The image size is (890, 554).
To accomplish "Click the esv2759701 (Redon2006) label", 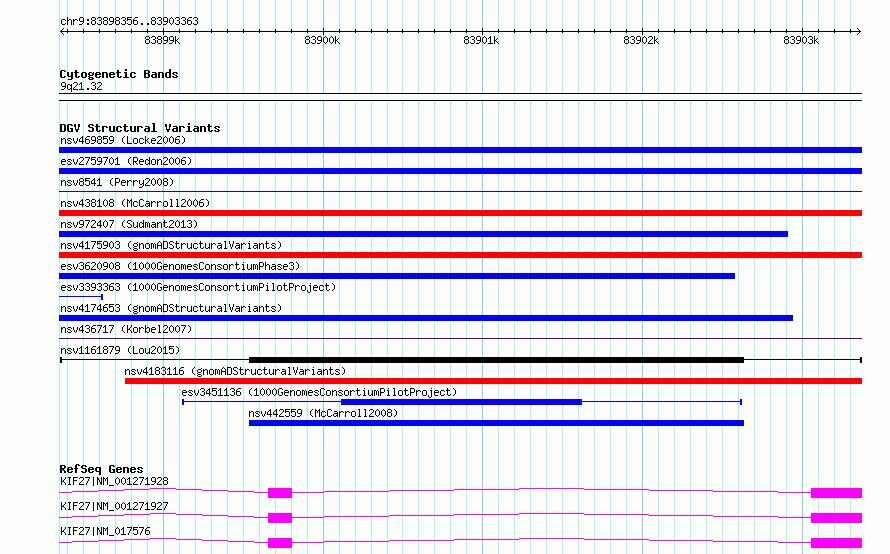I will [126, 161].
